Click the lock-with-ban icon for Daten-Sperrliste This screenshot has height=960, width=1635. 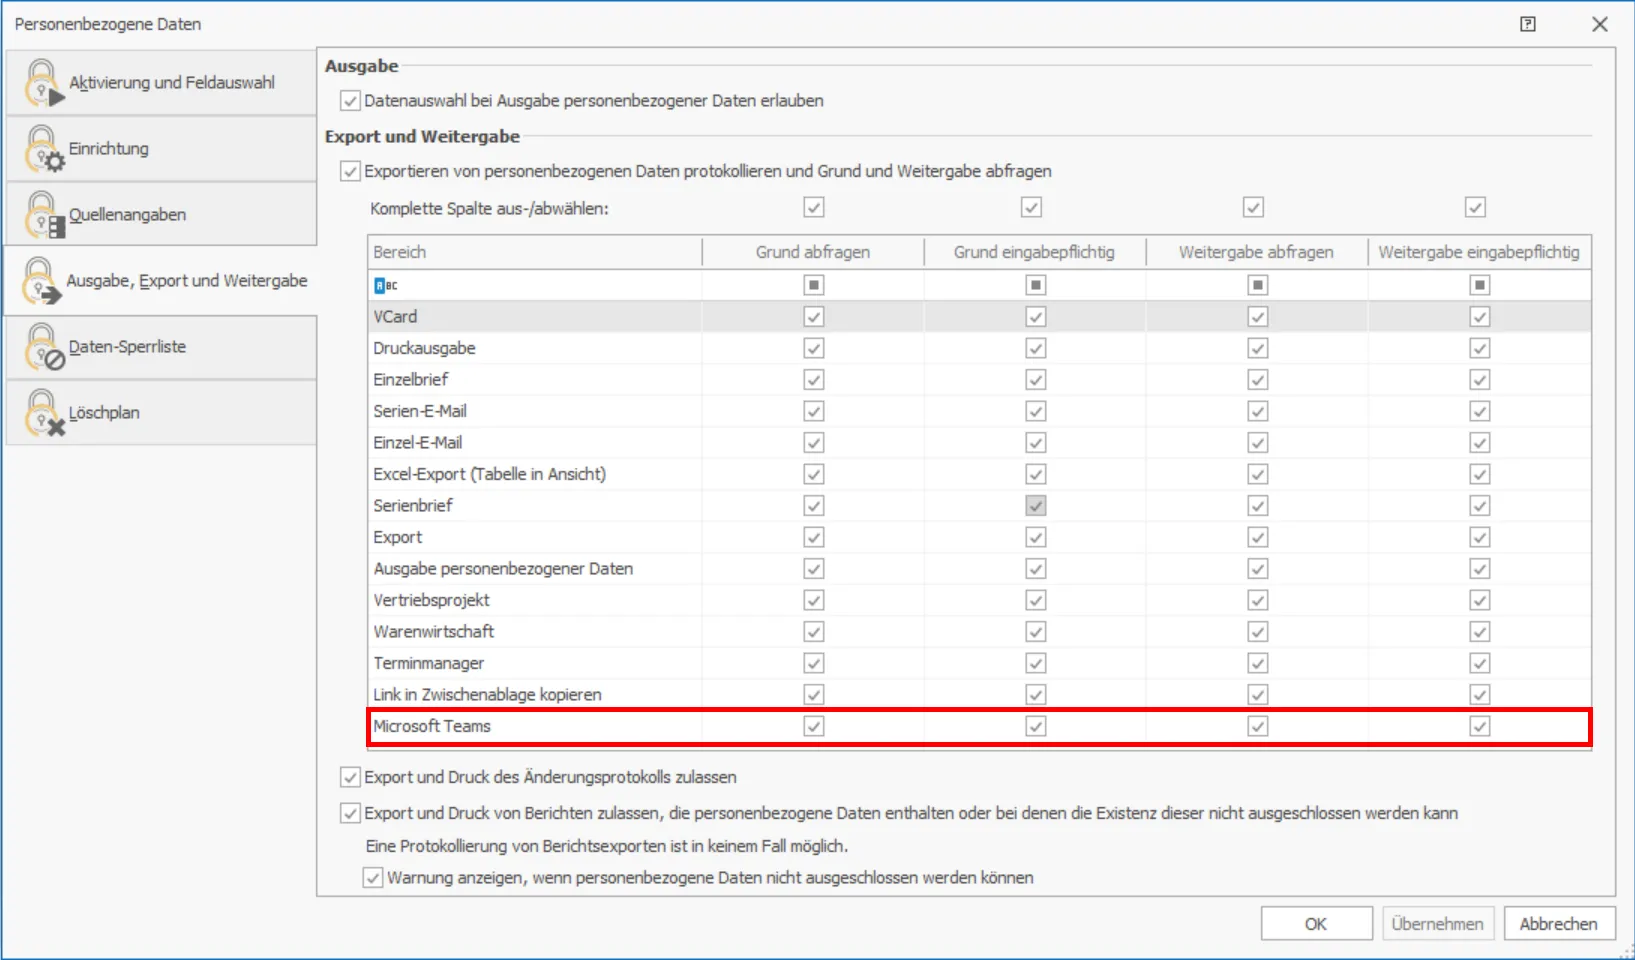(x=43, y=347)
